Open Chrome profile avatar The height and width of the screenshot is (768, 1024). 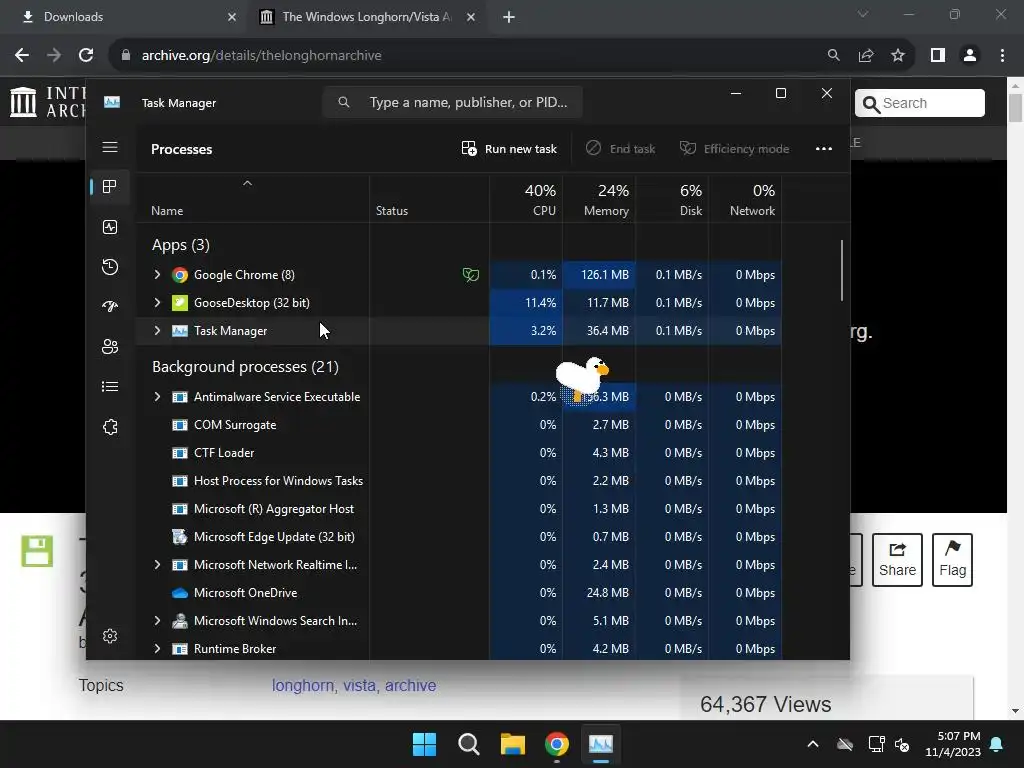coord(970,56)
